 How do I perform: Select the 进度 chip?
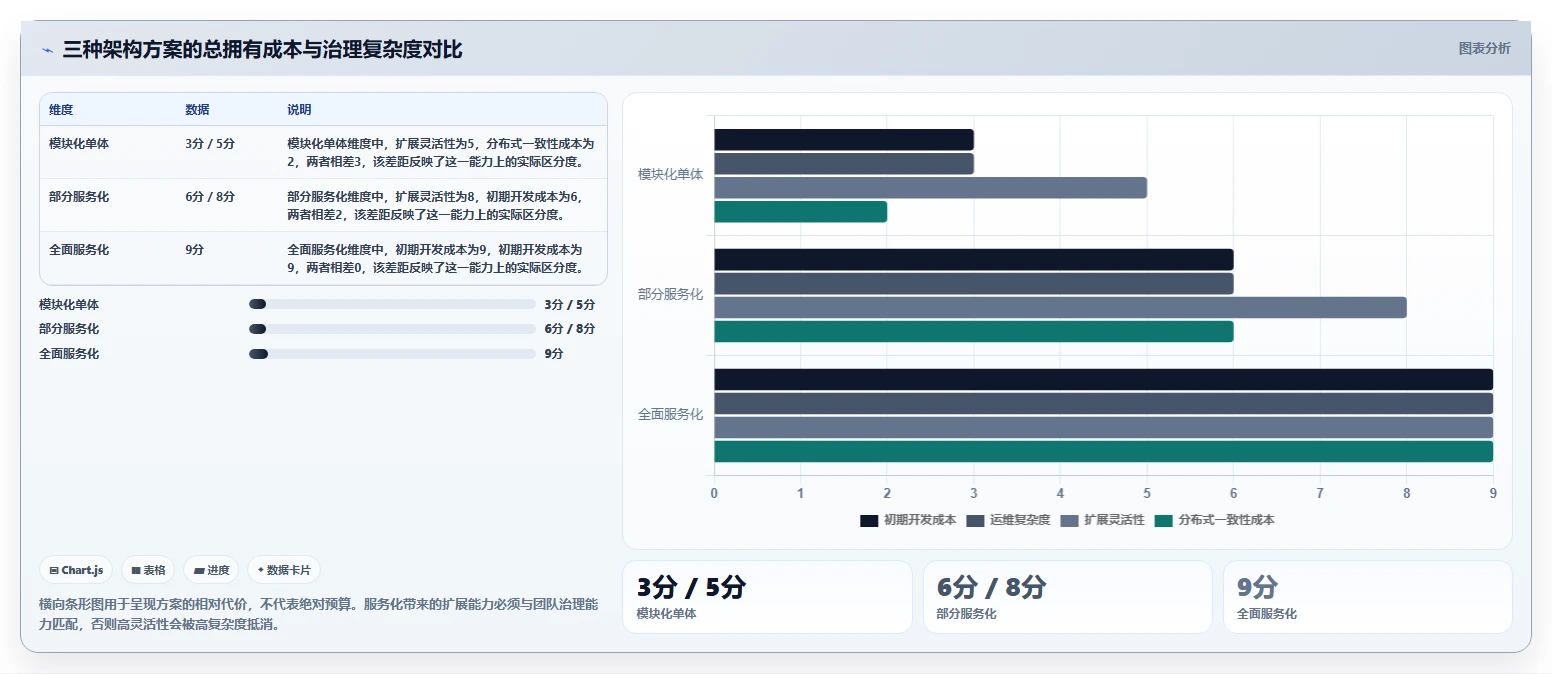click(x=211, y=570)
